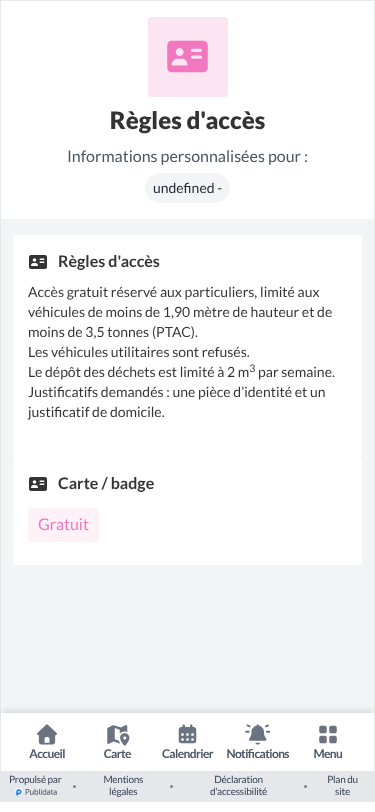Image resolution: width=375 pixels, height=812 pixels.
Task: Click the large pink ID card icon
Action: coord(188,56)
